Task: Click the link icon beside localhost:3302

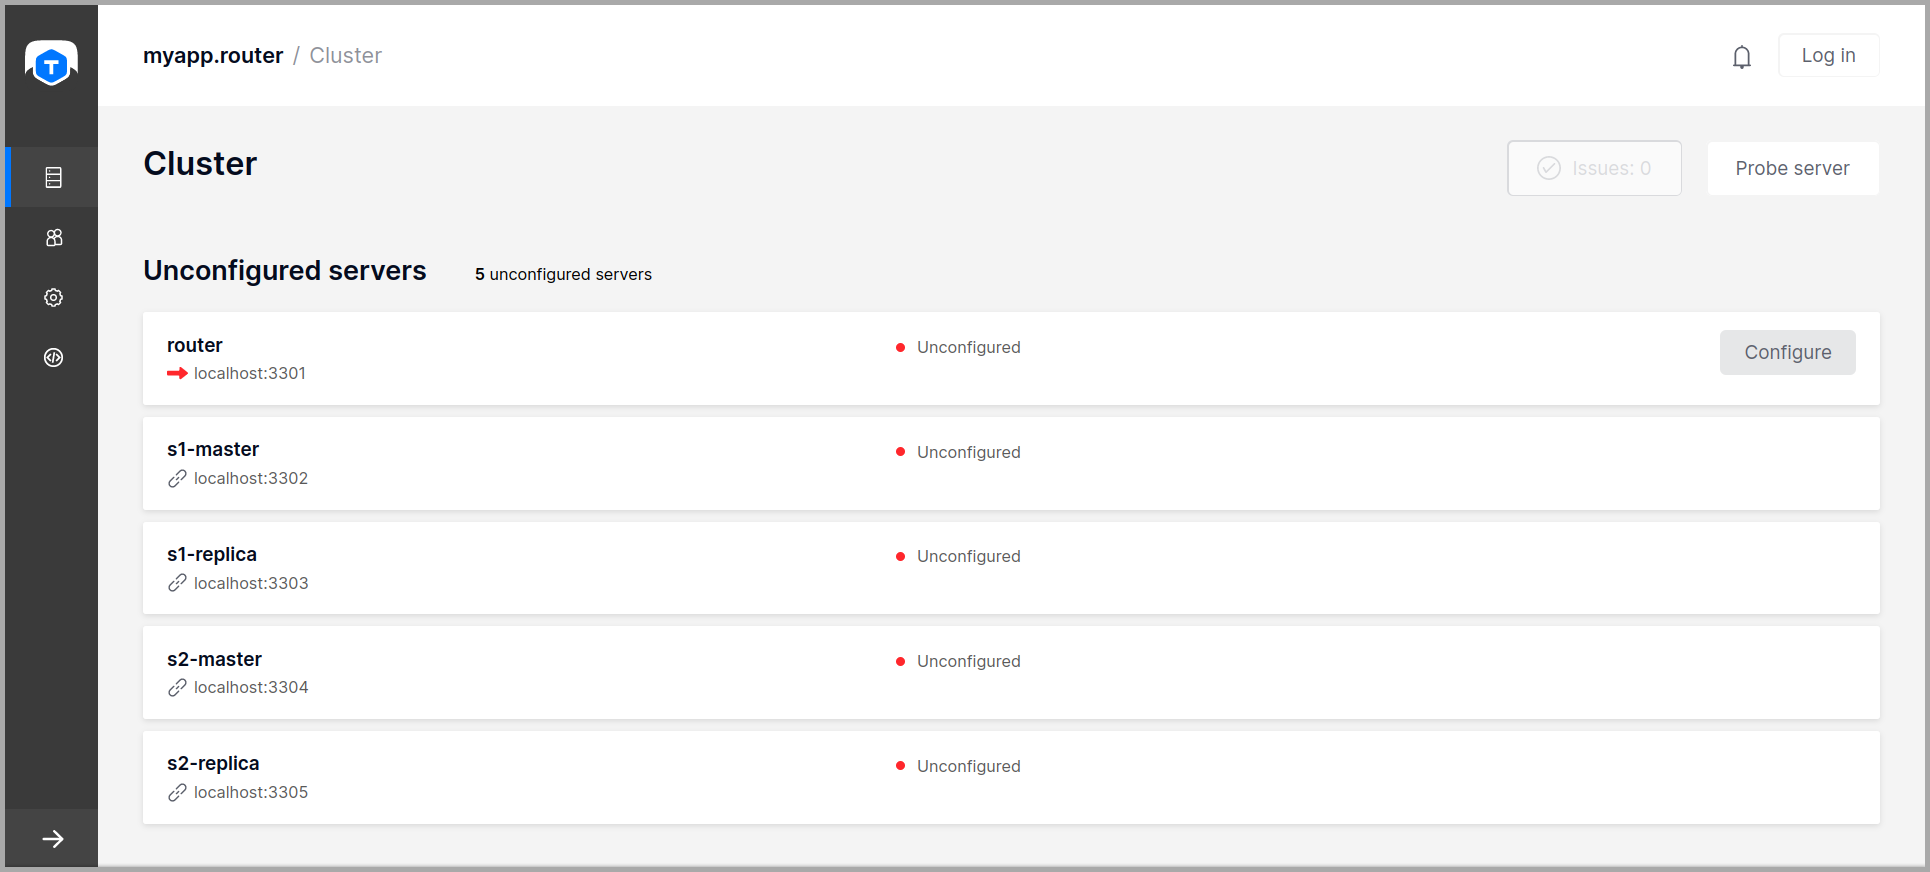Action: click(177, 479)
